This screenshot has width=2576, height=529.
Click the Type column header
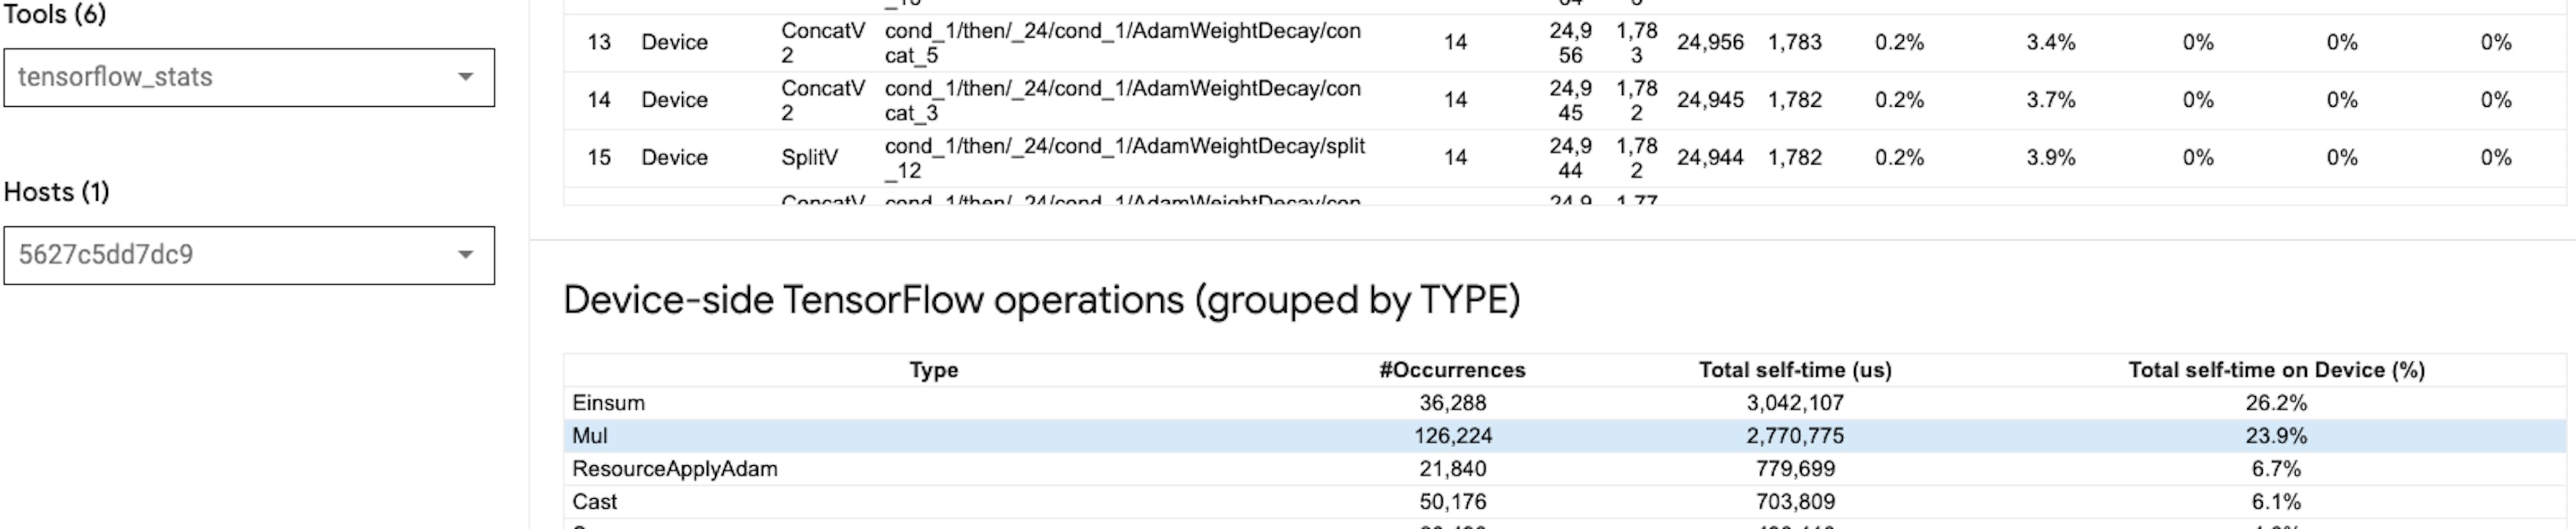pyautogui.click(x=933, y=370)
